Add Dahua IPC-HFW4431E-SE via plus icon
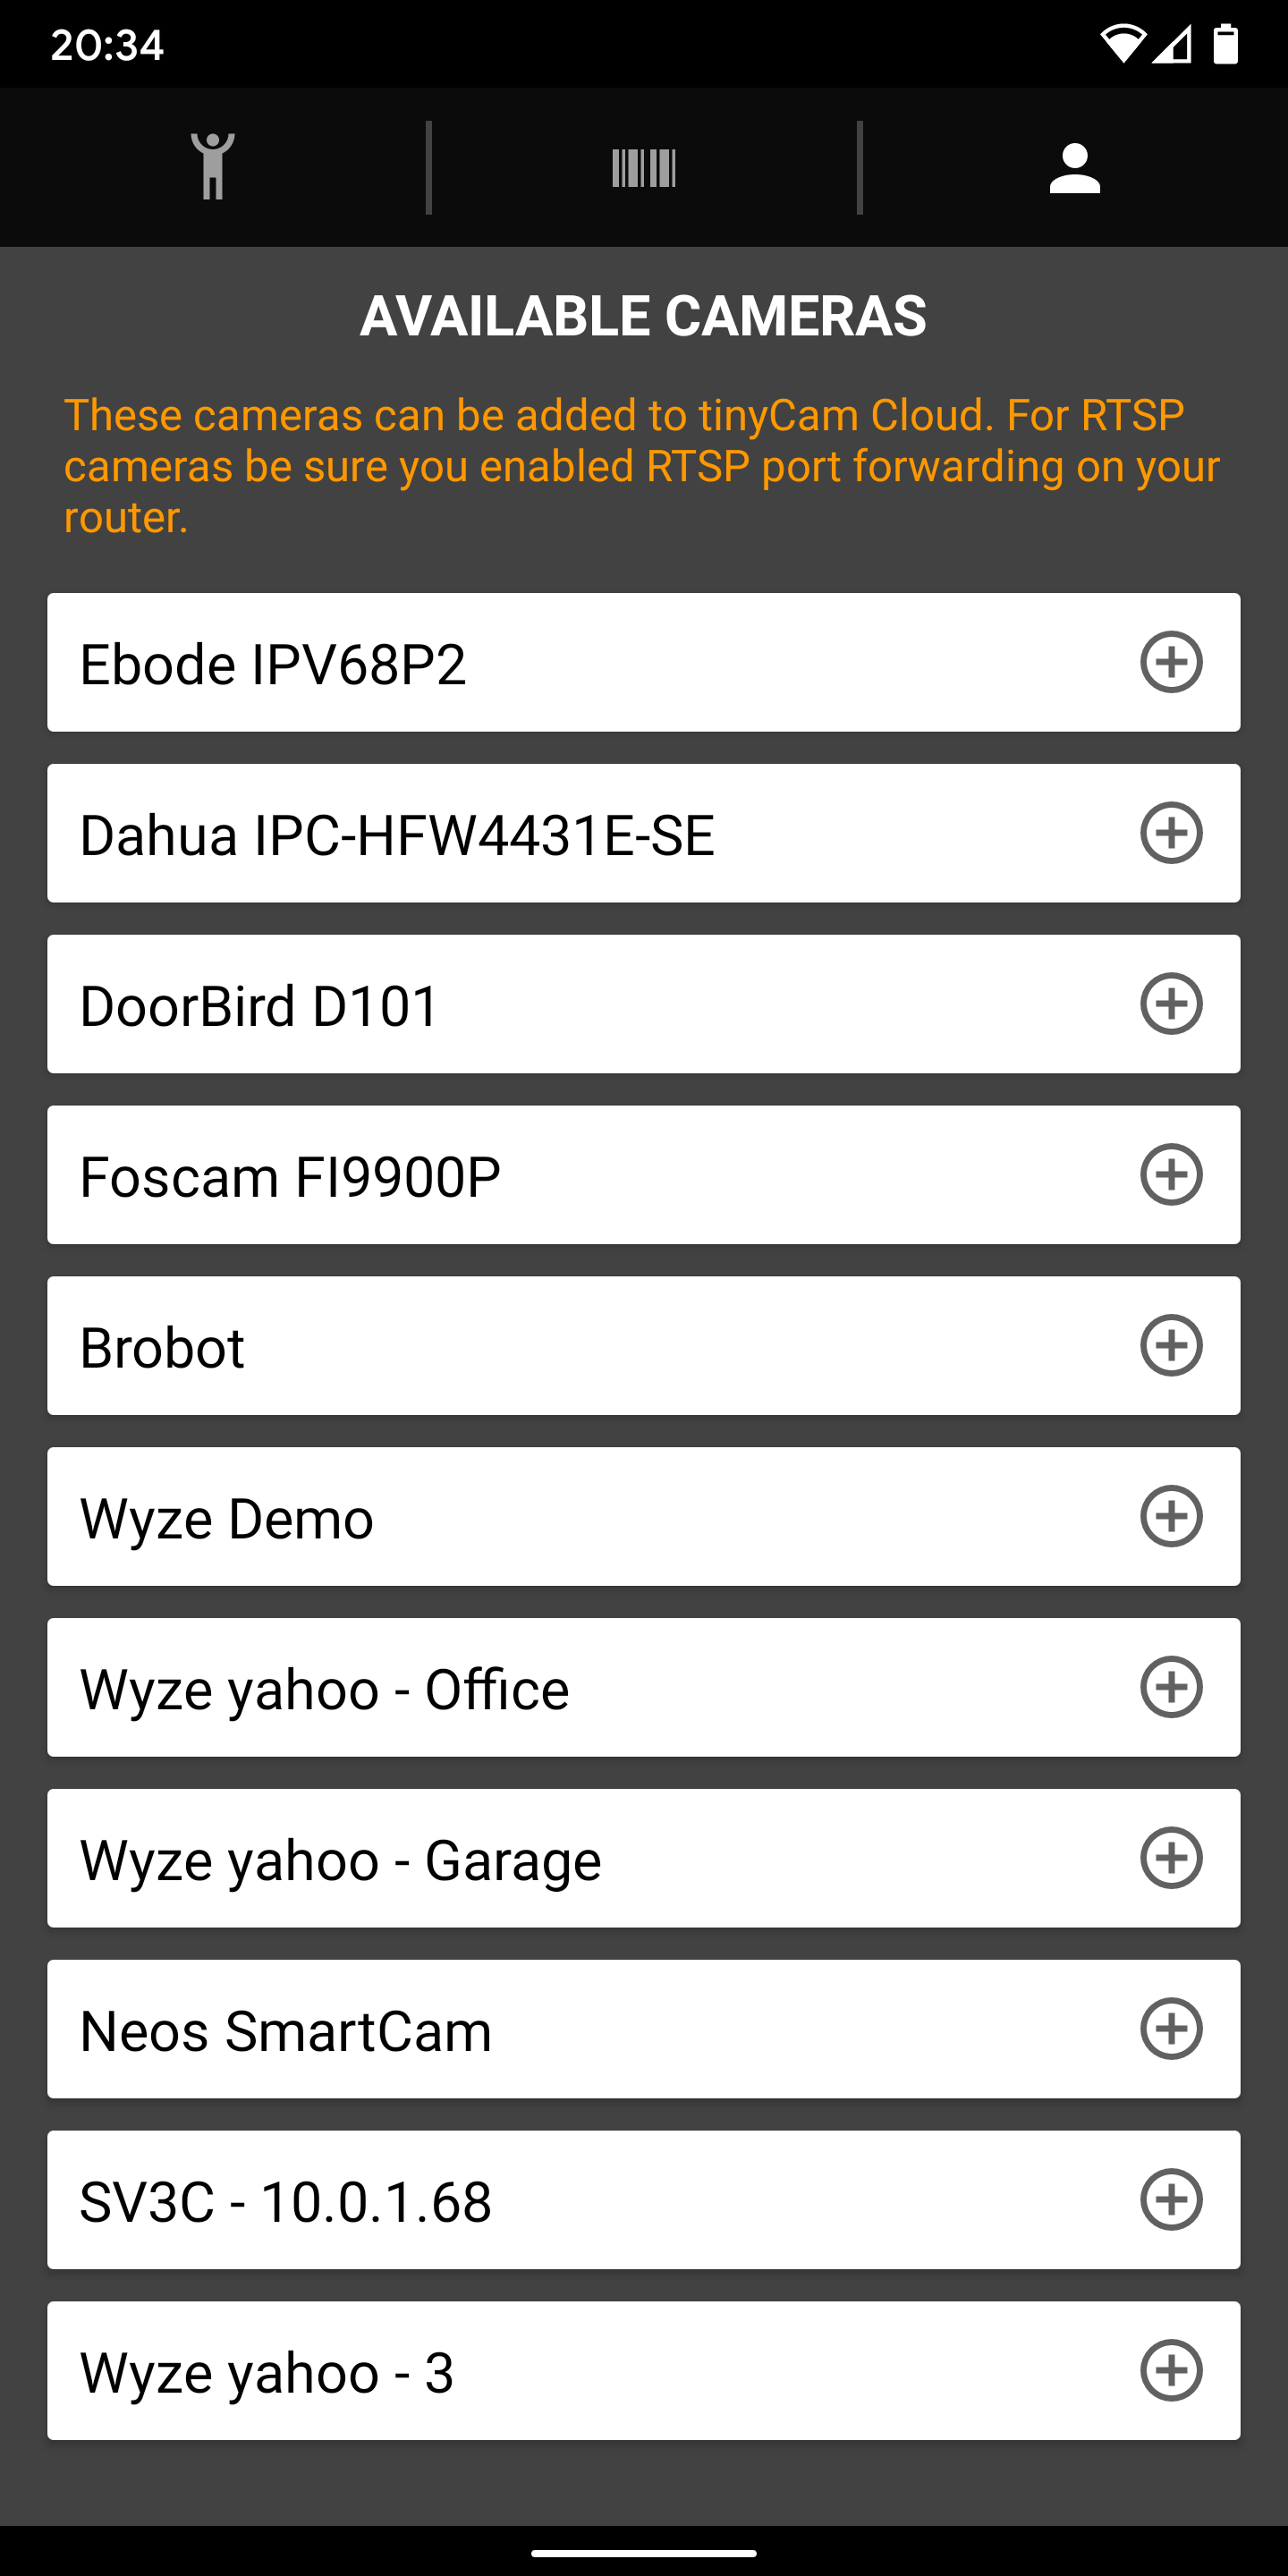 pyautogui.click(x=1171, y=833)
